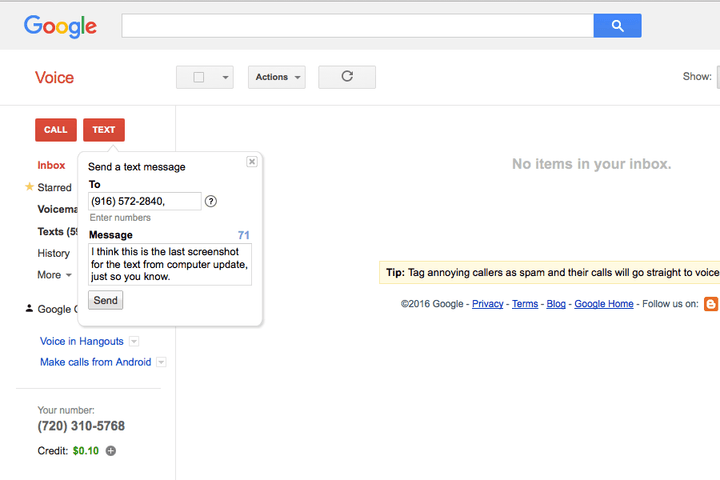
Task: Tick the select all checkbox in toolbar
Action: [199, 77]
